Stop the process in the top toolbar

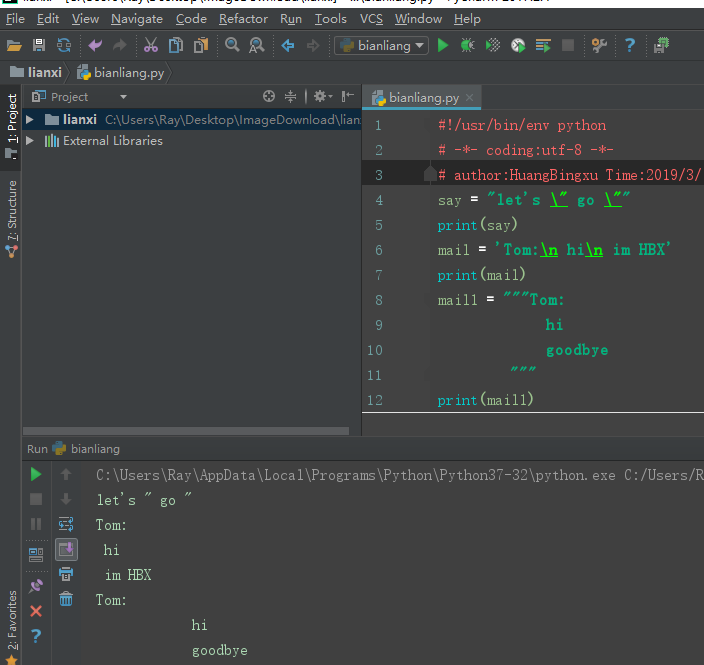[568, 45]
